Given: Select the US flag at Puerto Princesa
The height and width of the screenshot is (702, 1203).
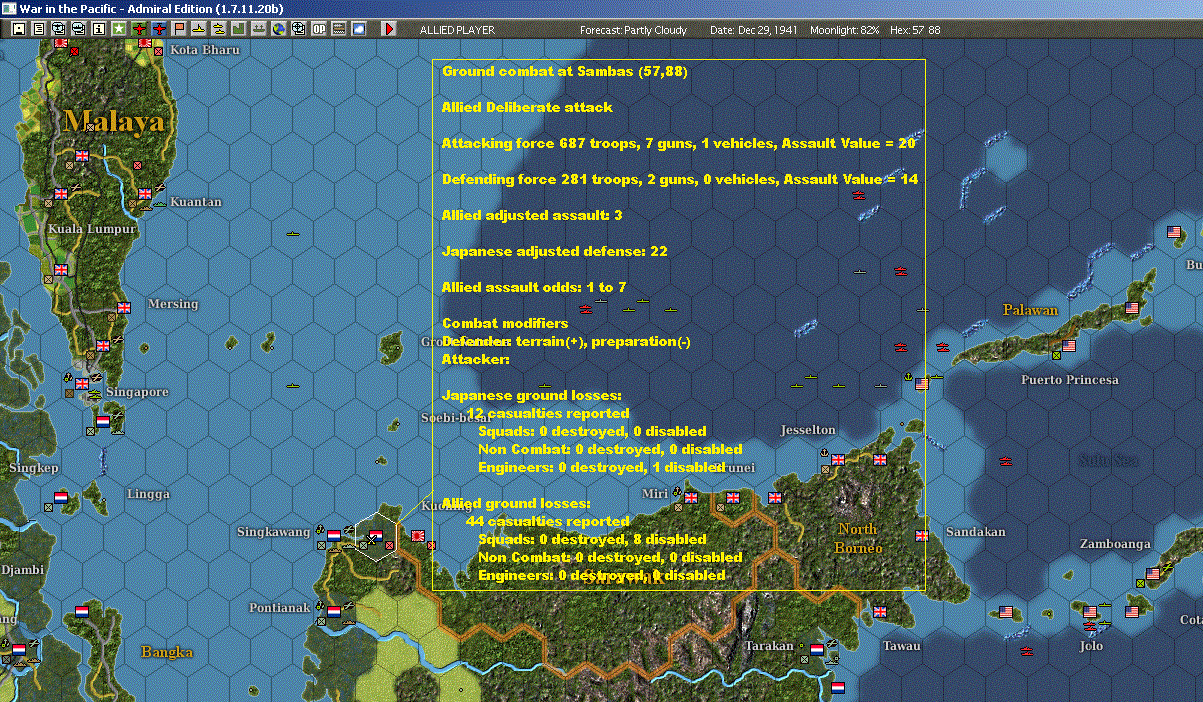Looking at the screenshot, I should 1069,346.
